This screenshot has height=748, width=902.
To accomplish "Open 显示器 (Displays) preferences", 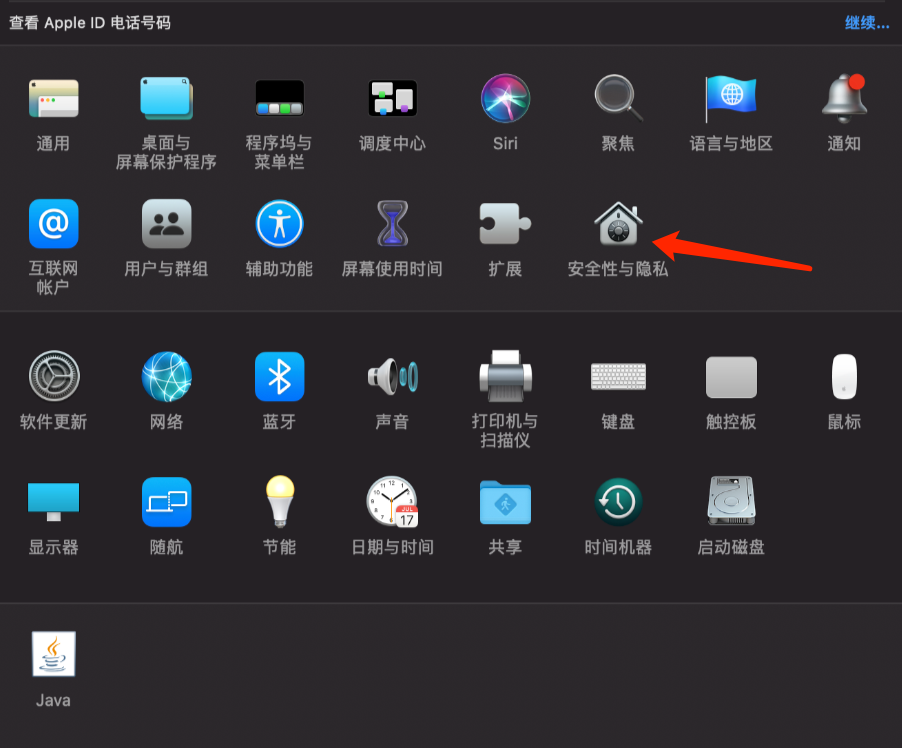I will [x=53, y=502].
